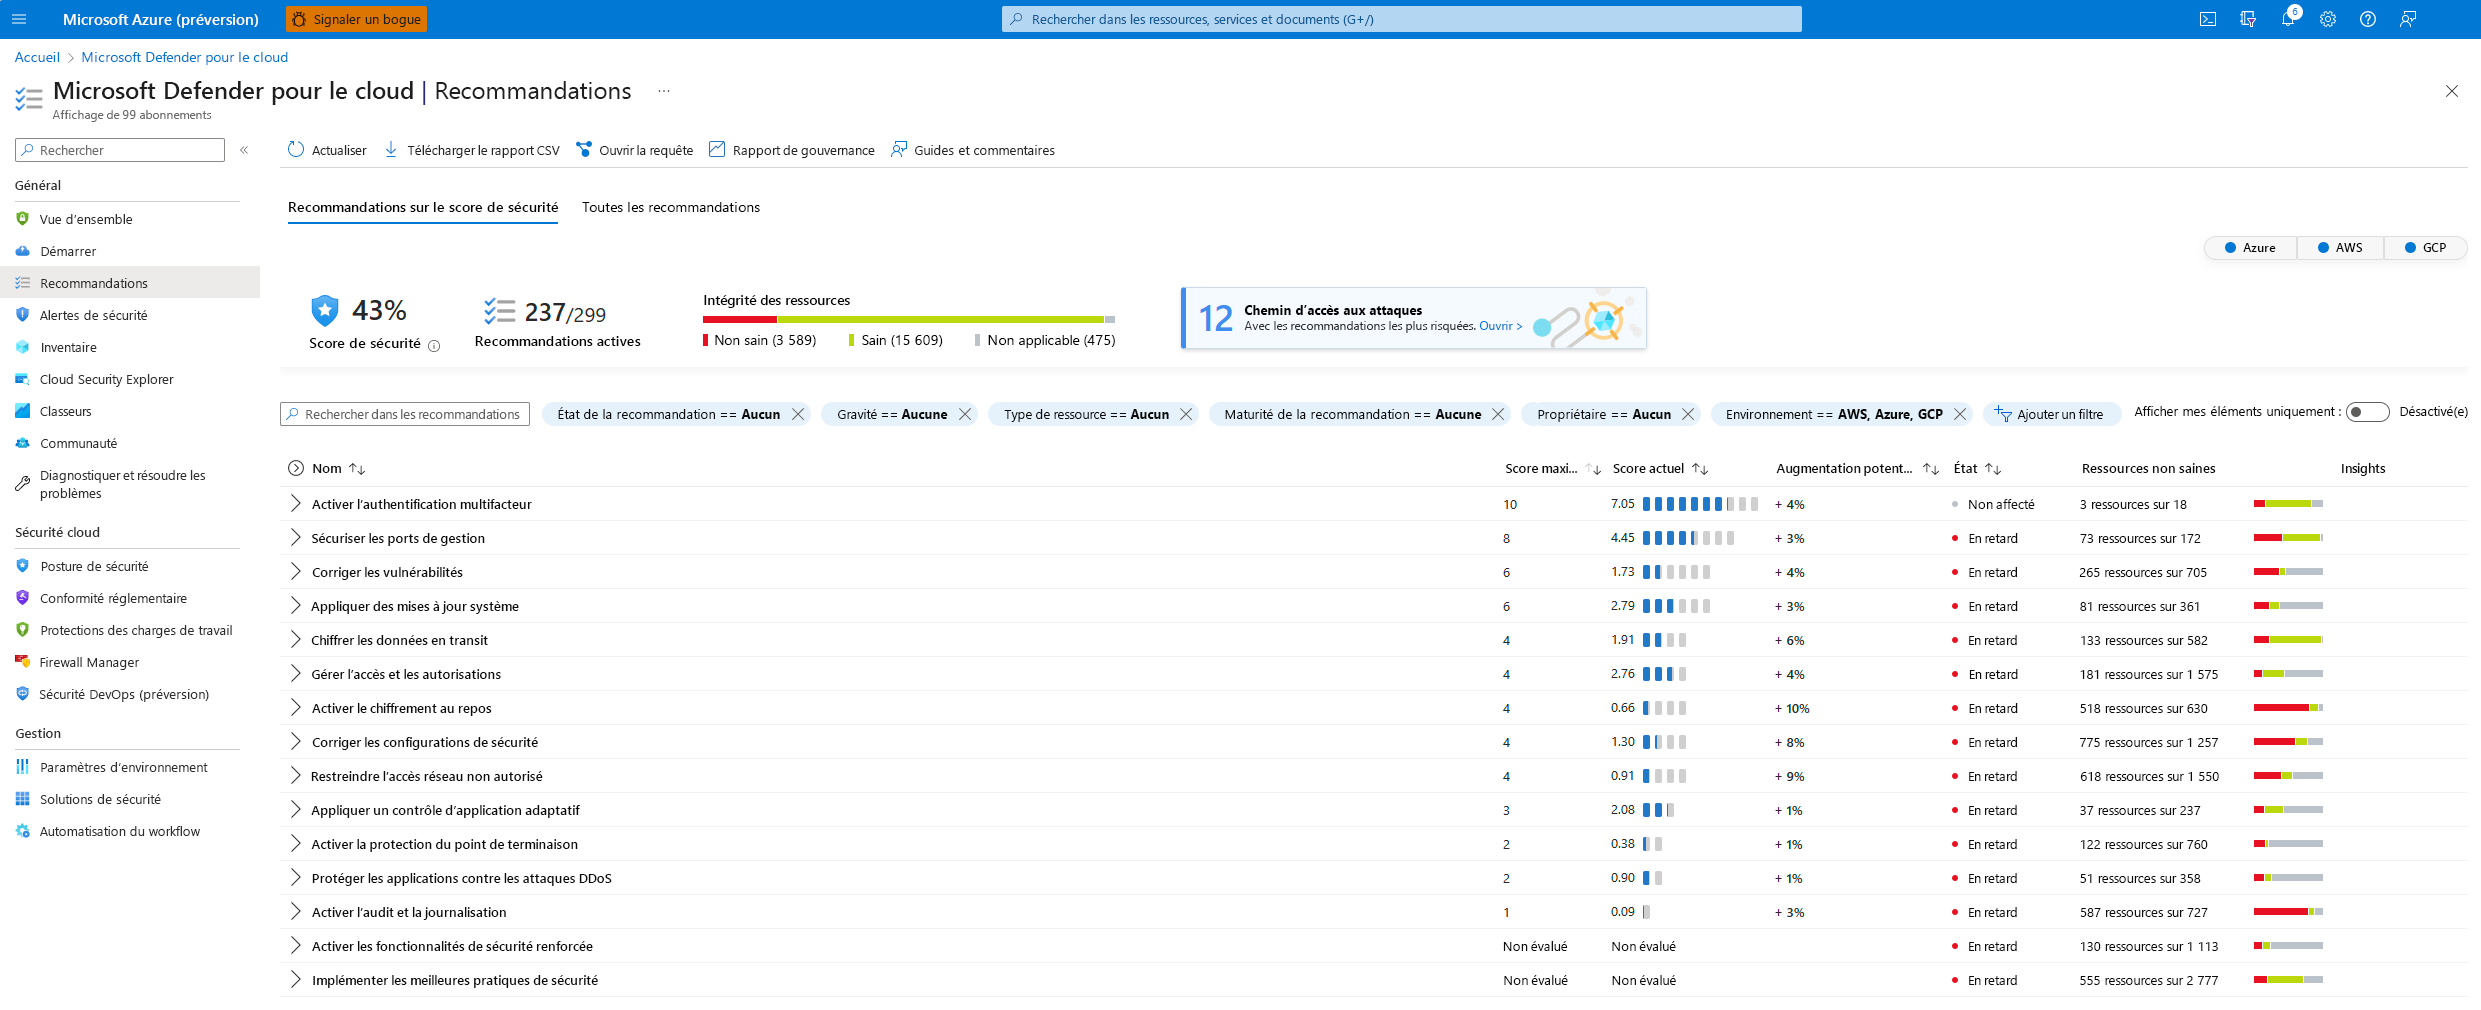Expand Activer le chiffrement au repos row

pos(295,708)
